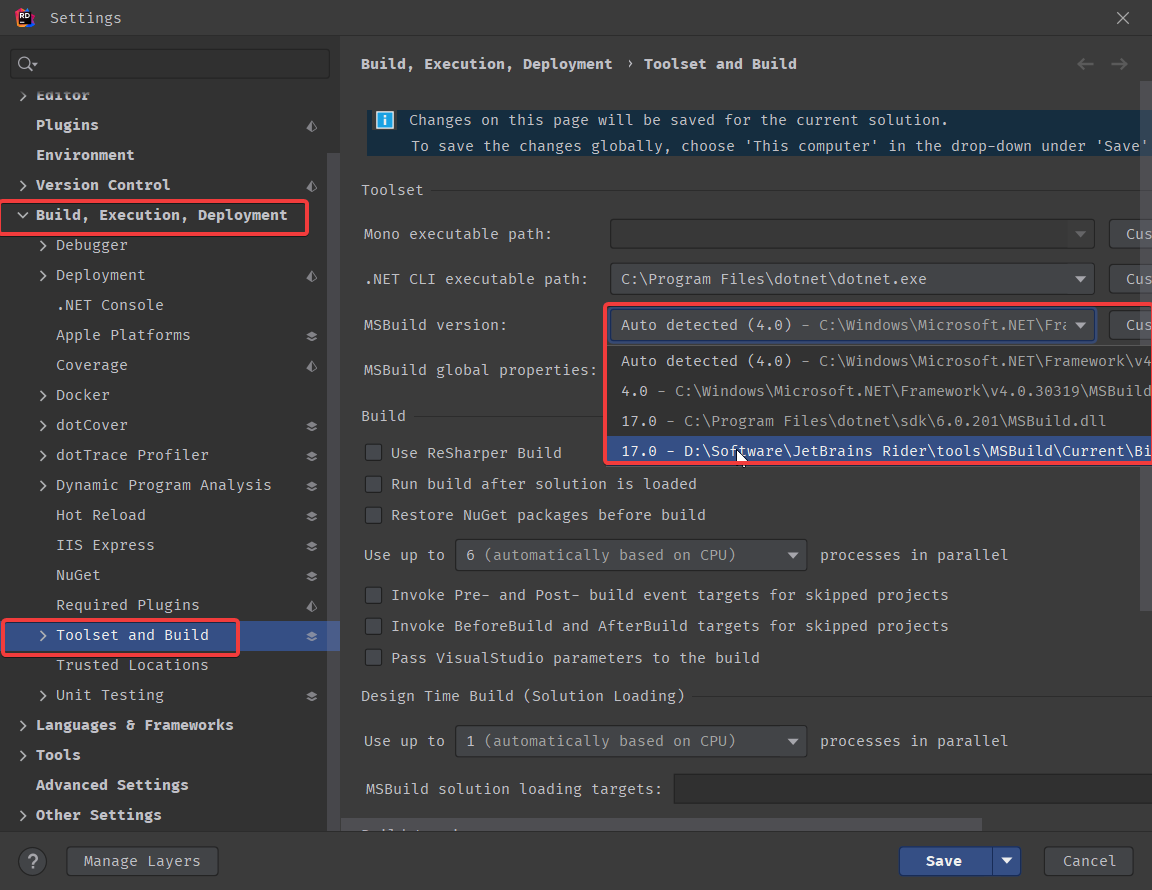Open the .NET CLI executable path dropdown

pos(1080,280)
